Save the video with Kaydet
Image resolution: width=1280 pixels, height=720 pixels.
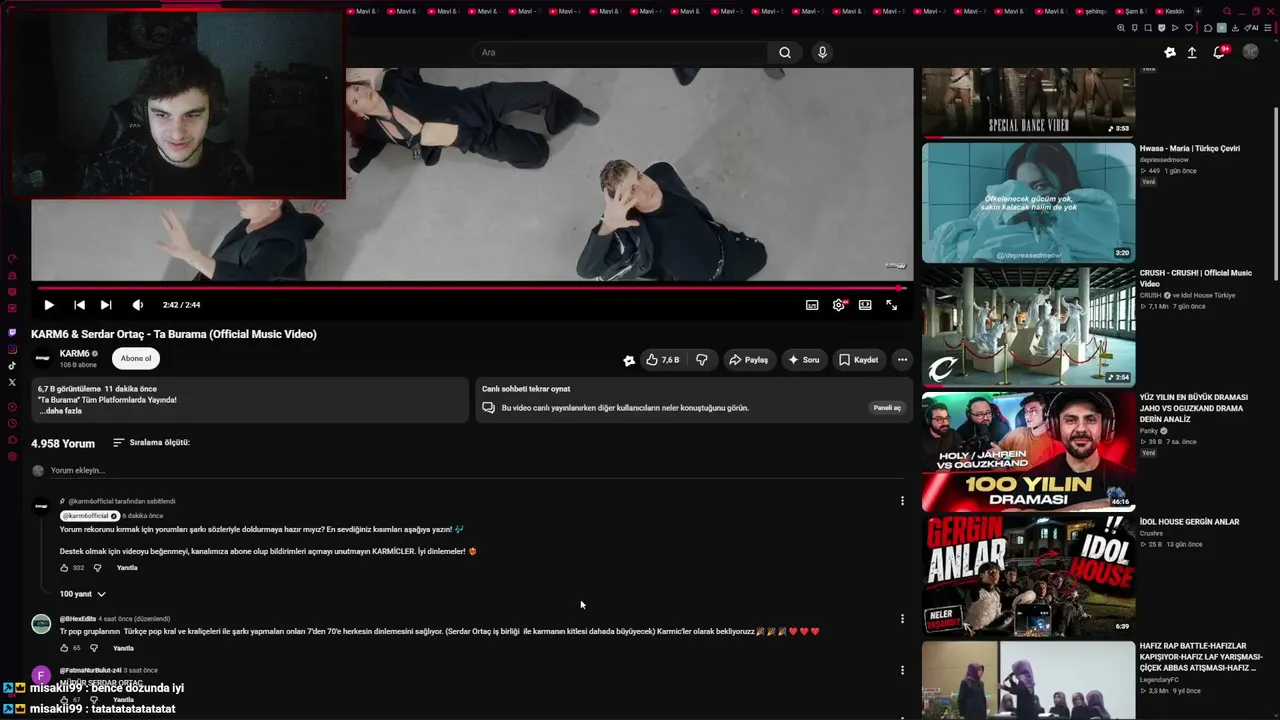tap(858, 360)
